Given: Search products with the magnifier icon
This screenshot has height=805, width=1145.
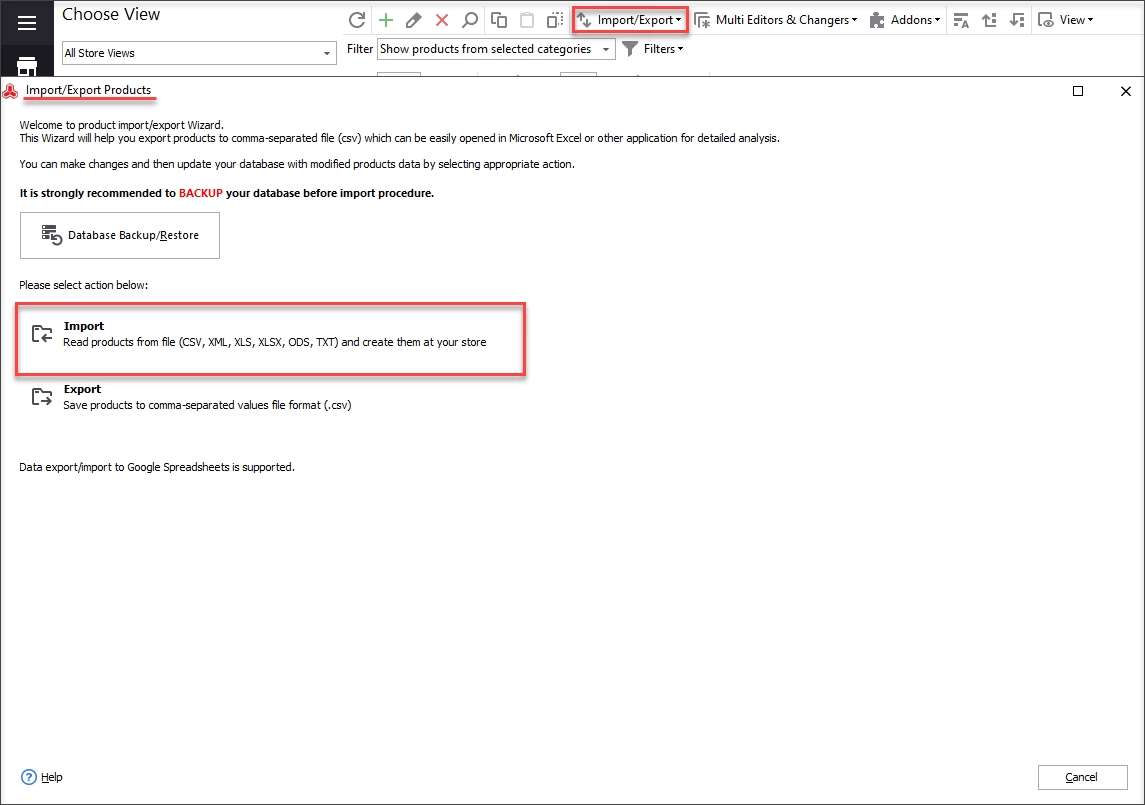Looking at the screenshot, I should 470,20.
